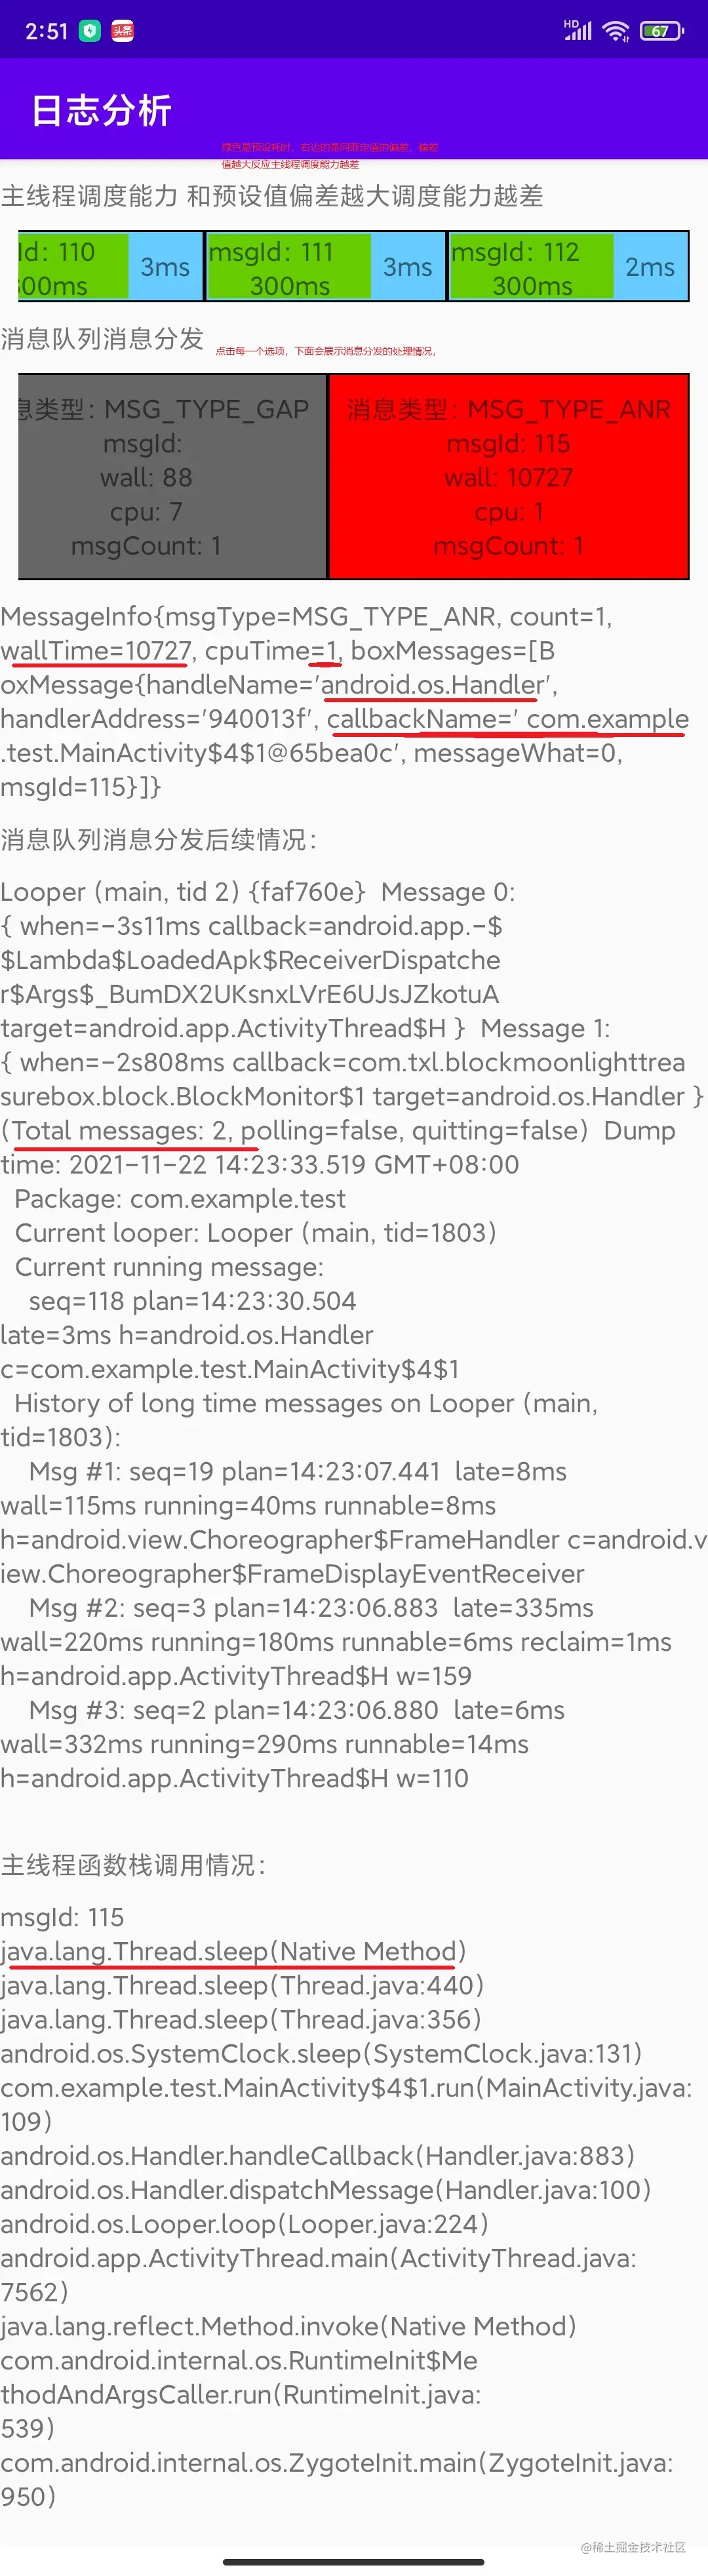The width and height of the screenshot is (708, 2576).
Task: Tap the underlined Total messages: 2 text
Action: coord(119,1131)
